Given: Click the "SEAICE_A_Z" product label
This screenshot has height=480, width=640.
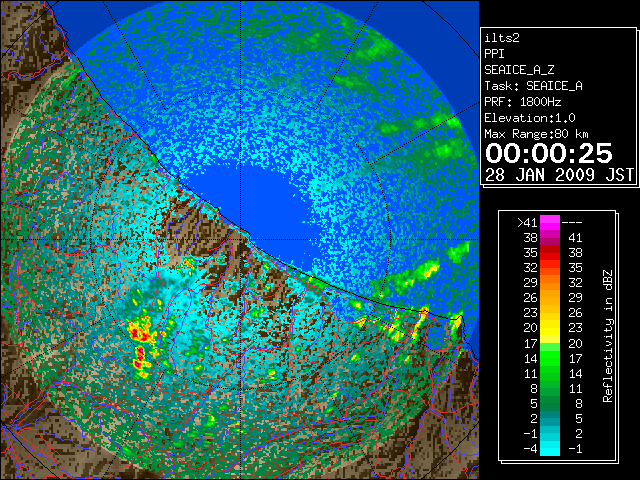Looking at the screenshot, I should [519, 70].
